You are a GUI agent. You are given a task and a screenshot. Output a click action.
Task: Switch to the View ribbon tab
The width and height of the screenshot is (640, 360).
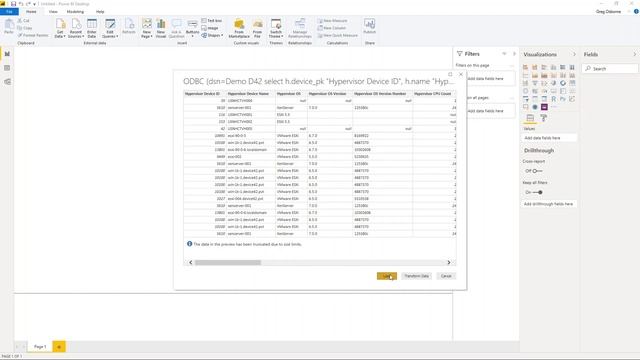[53, 11]
